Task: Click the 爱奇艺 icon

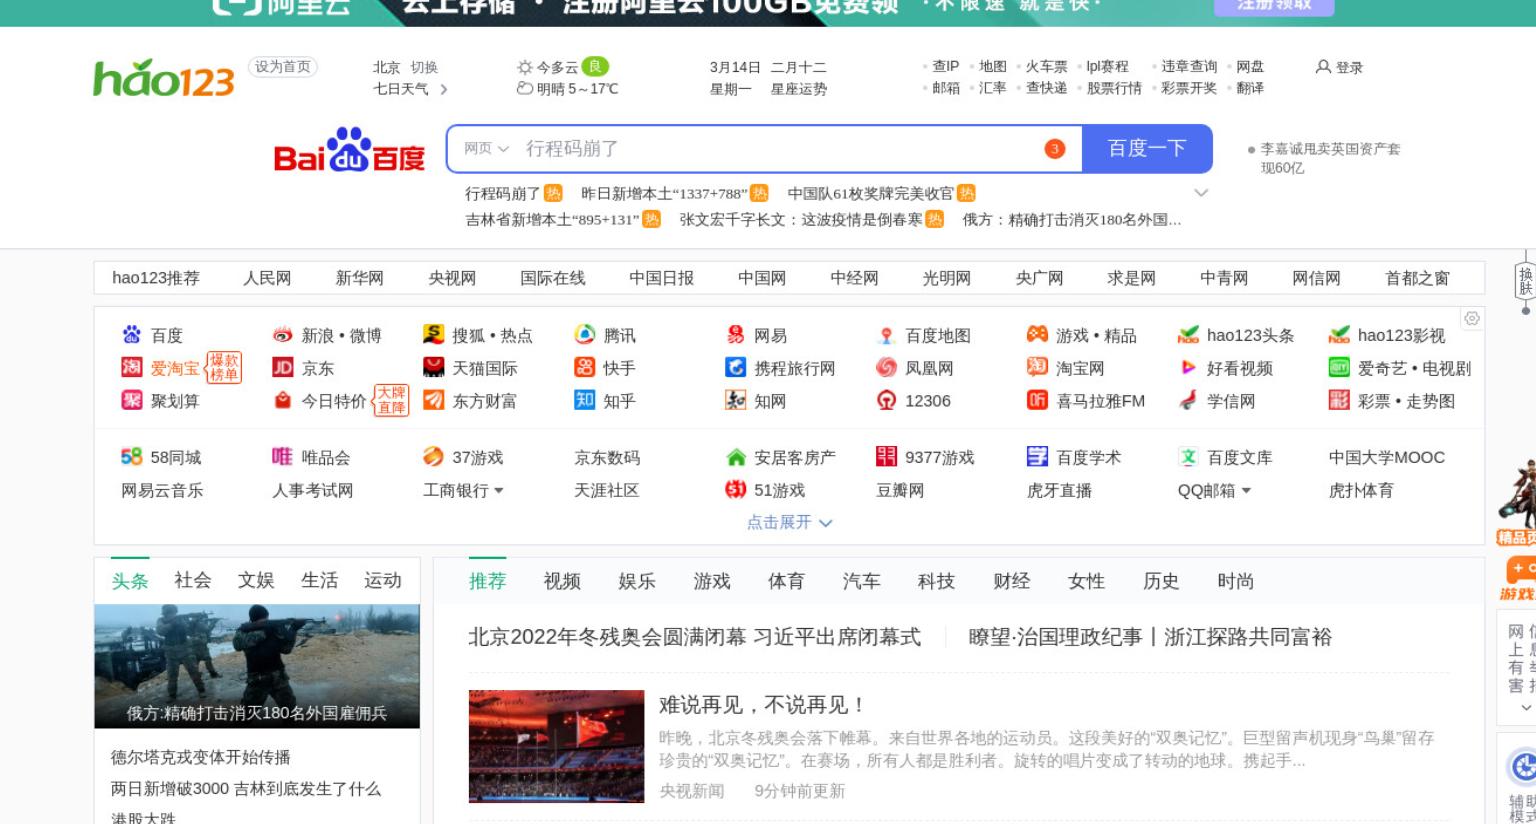Action: point(1339,368)
